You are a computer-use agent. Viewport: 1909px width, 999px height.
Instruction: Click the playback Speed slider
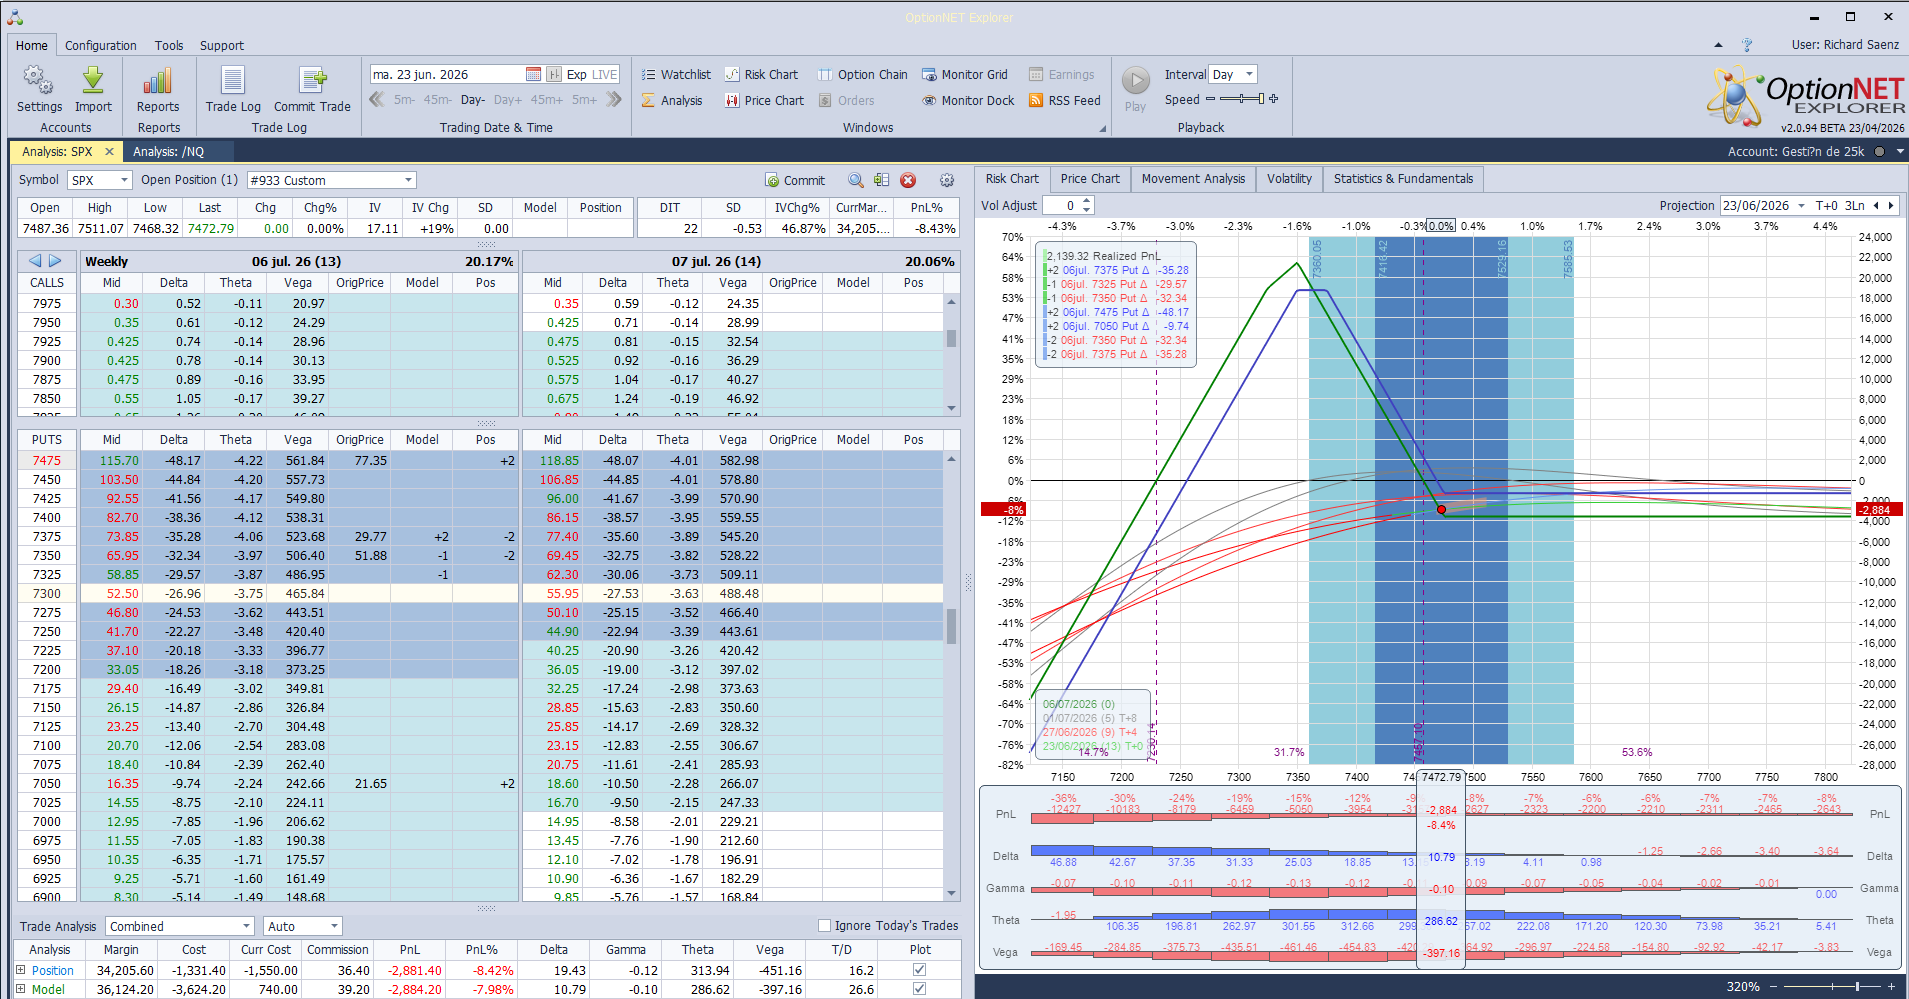pyautogui.click(x=1242, y=99)
